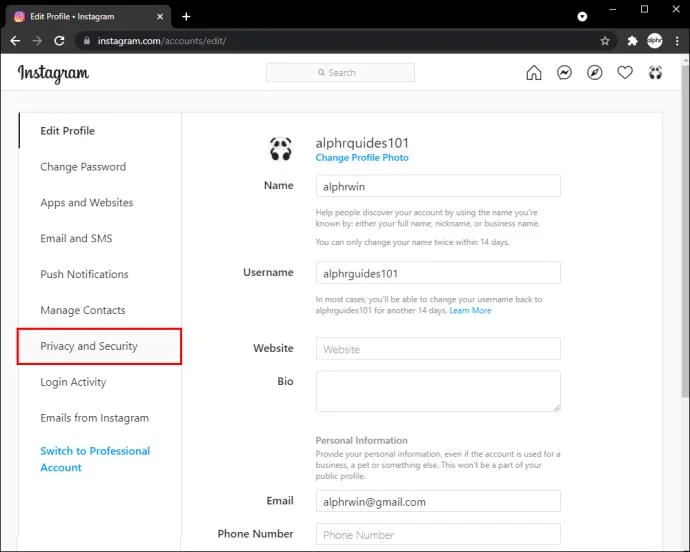Open profile panda avatar in top navigation
Viewport: 690px width, 552px height.
pos(655,73)
